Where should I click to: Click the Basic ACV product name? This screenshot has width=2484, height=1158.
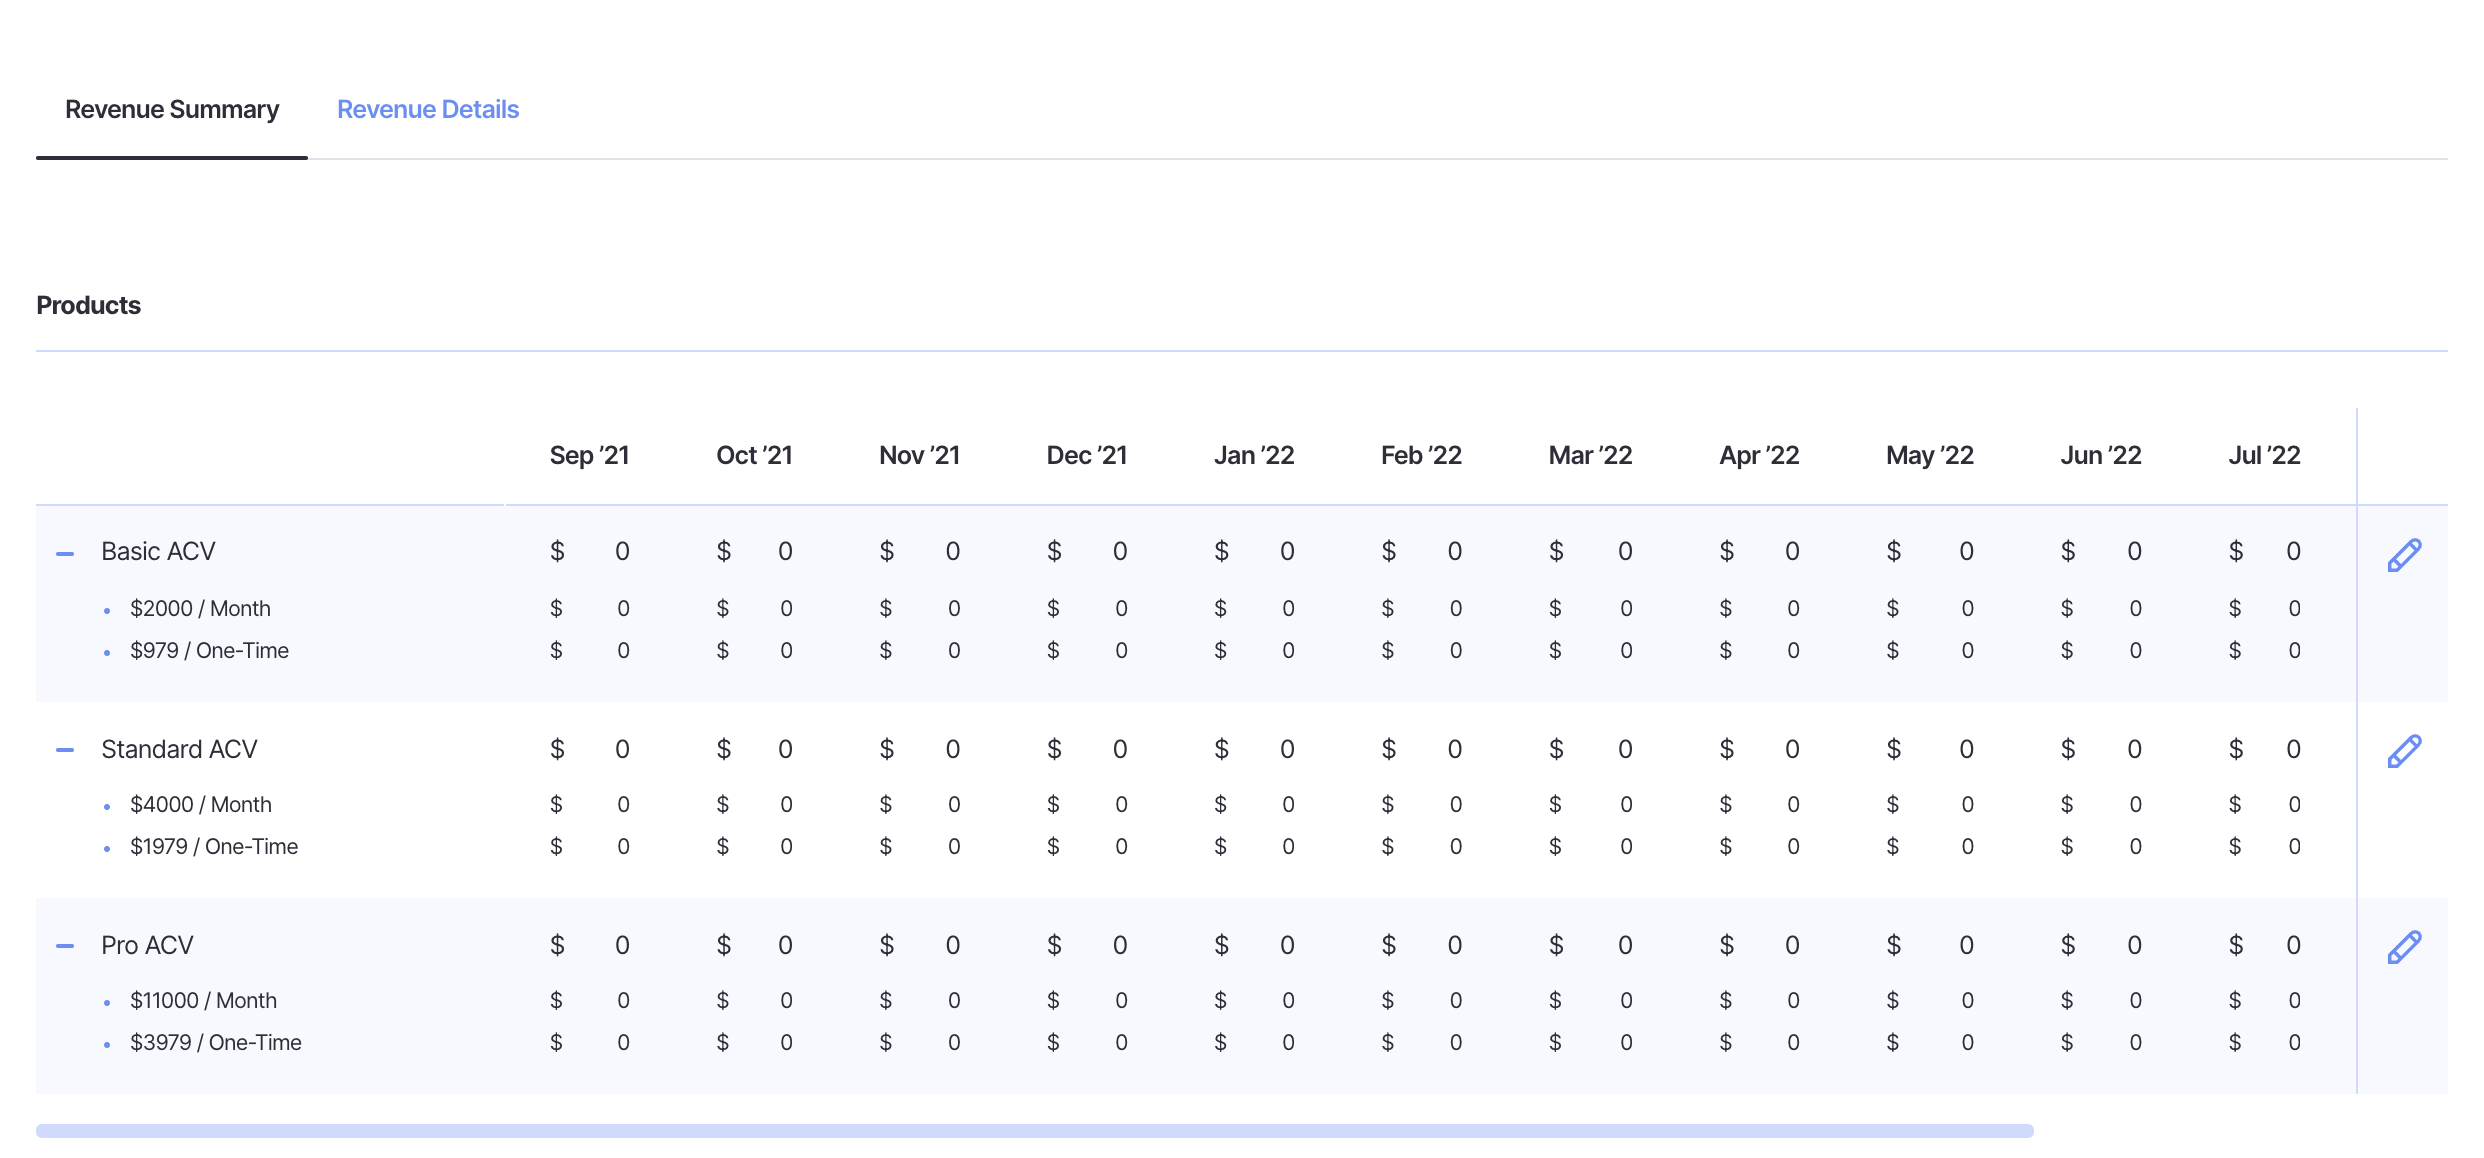pyautogui.click(x=158, y=551)
